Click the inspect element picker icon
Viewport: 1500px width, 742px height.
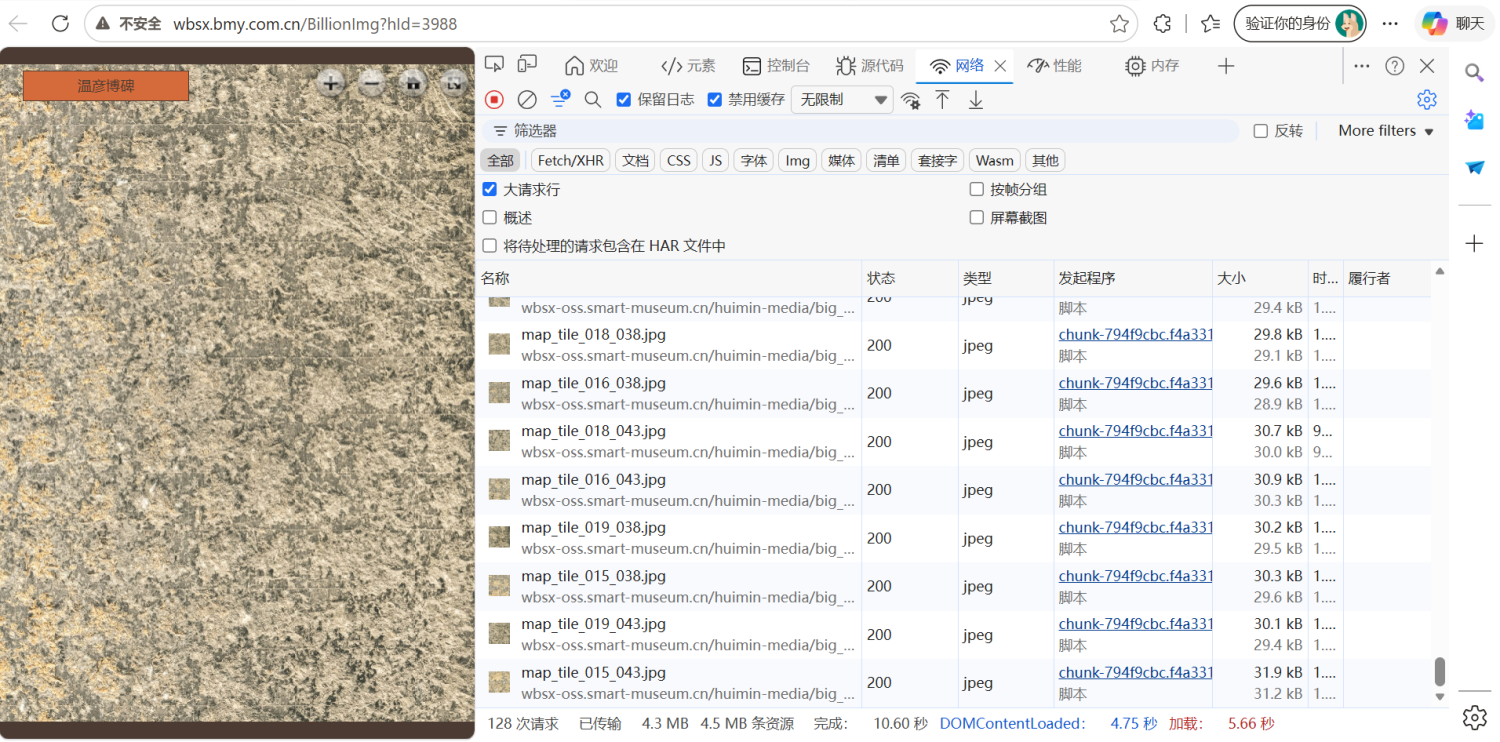tap(494, 65)
